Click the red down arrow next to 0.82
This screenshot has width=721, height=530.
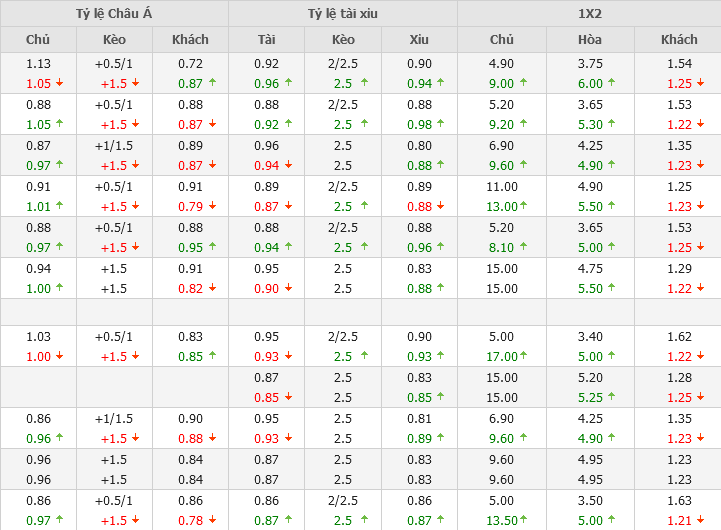[x=214, y=288]
